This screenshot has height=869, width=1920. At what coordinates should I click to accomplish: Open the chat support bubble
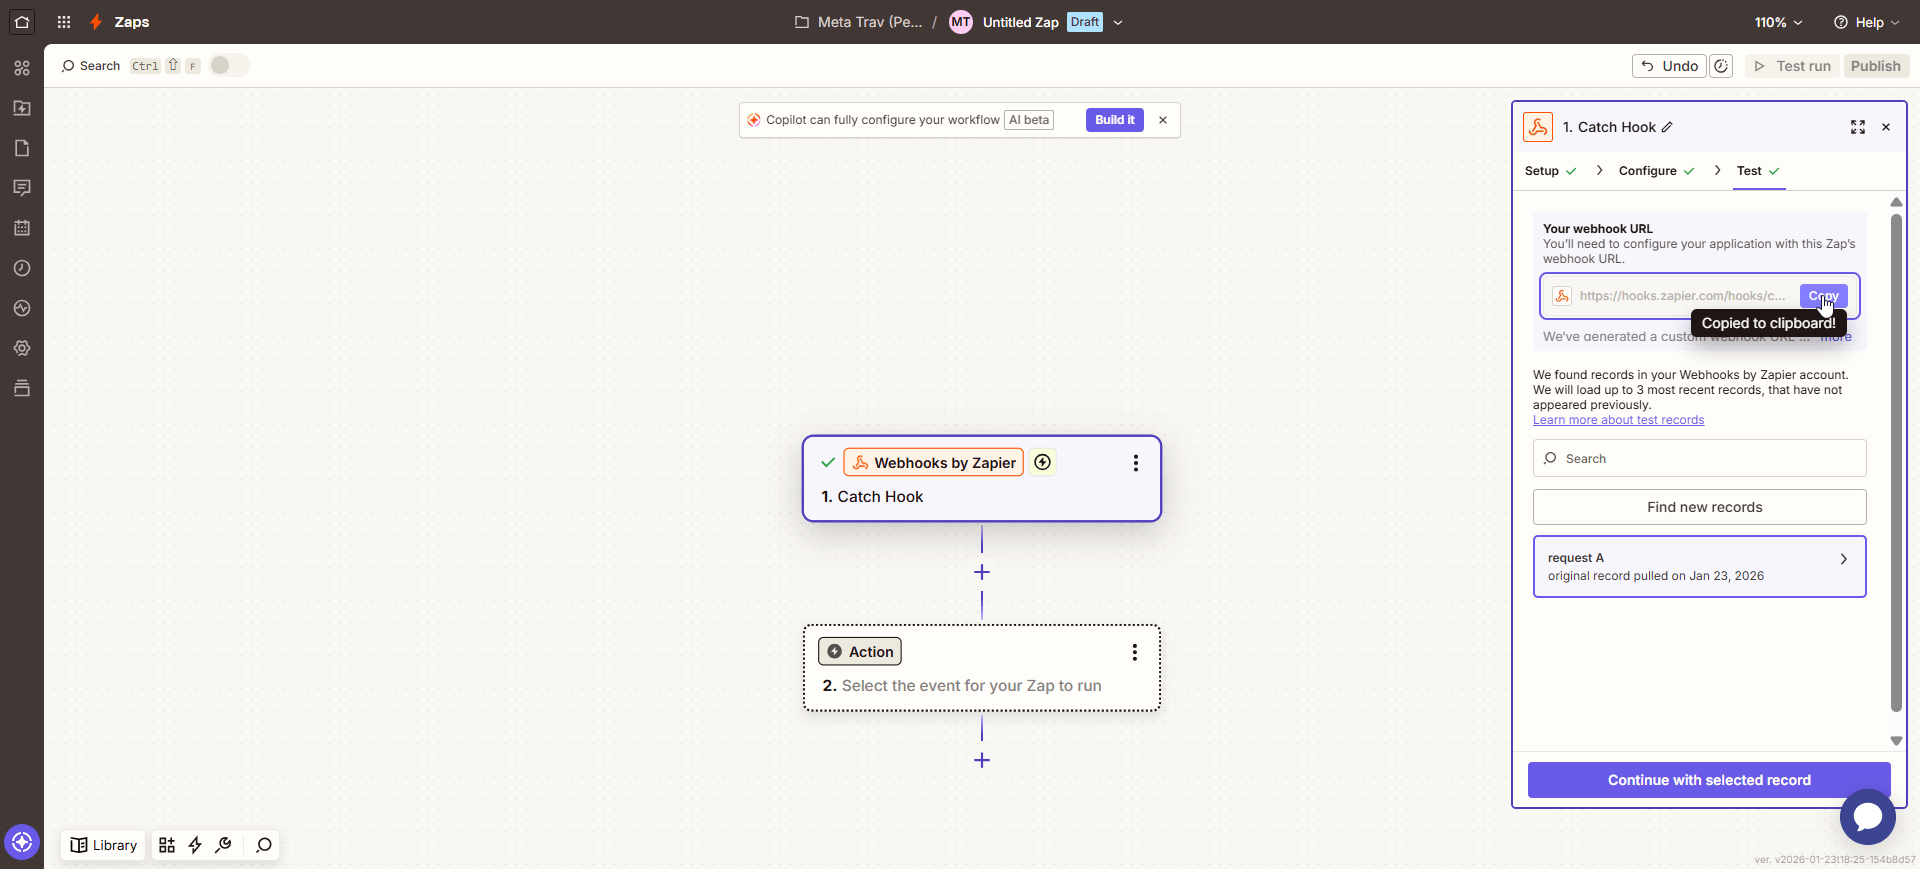(1868, 817)
